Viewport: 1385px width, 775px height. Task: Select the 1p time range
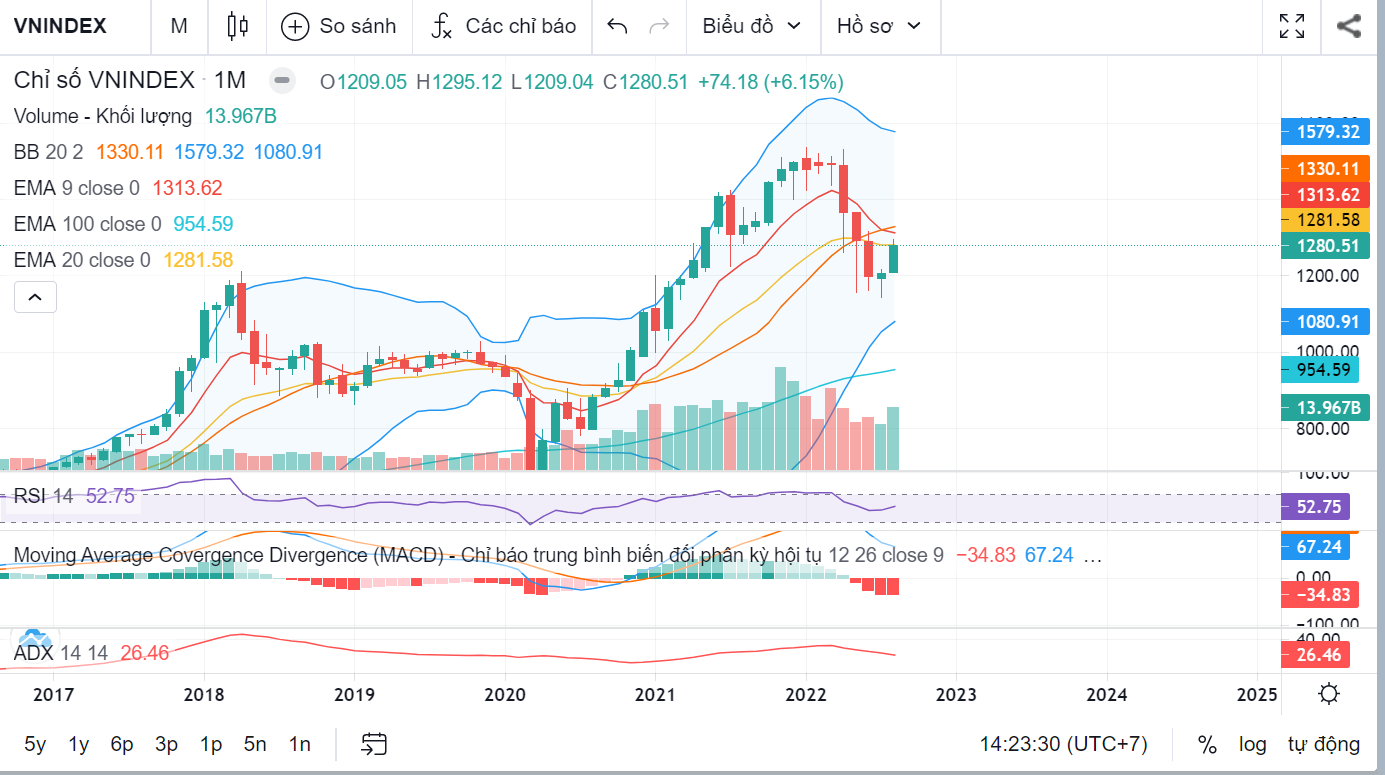click(211, 744)
